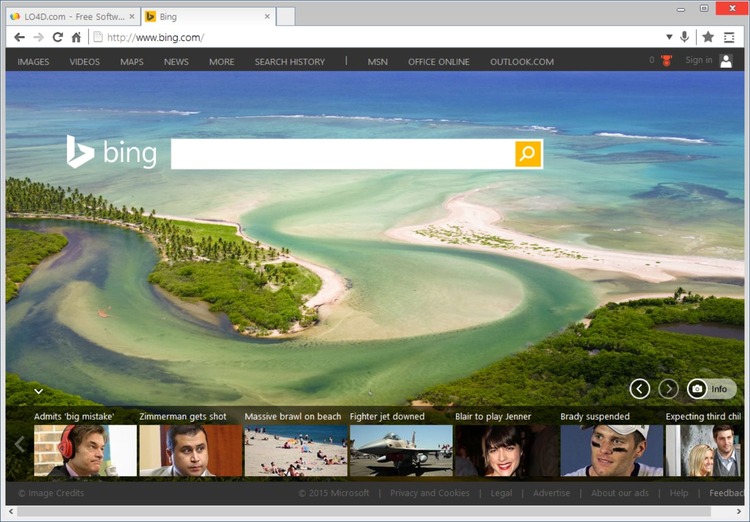Click the Sign in link
750x522 pixels.
tap(698, 60)
